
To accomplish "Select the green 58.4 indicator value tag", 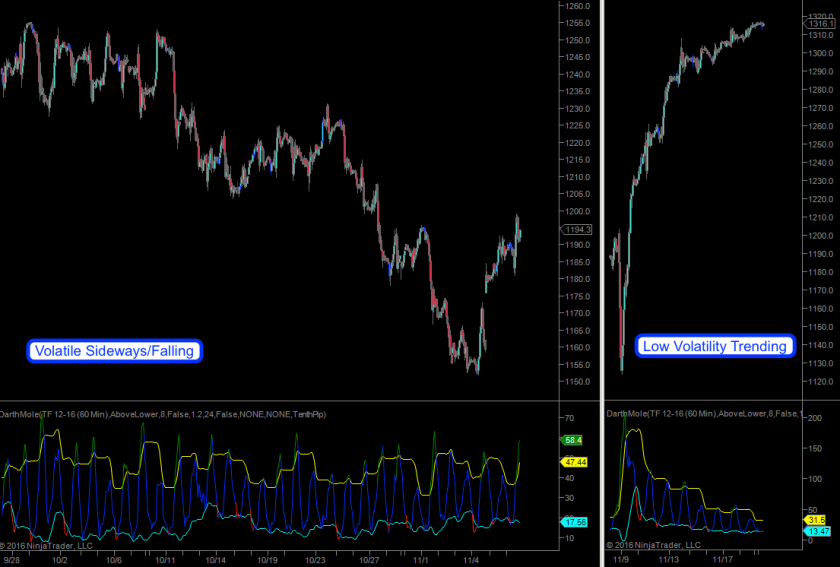I will tap(572, 440).
